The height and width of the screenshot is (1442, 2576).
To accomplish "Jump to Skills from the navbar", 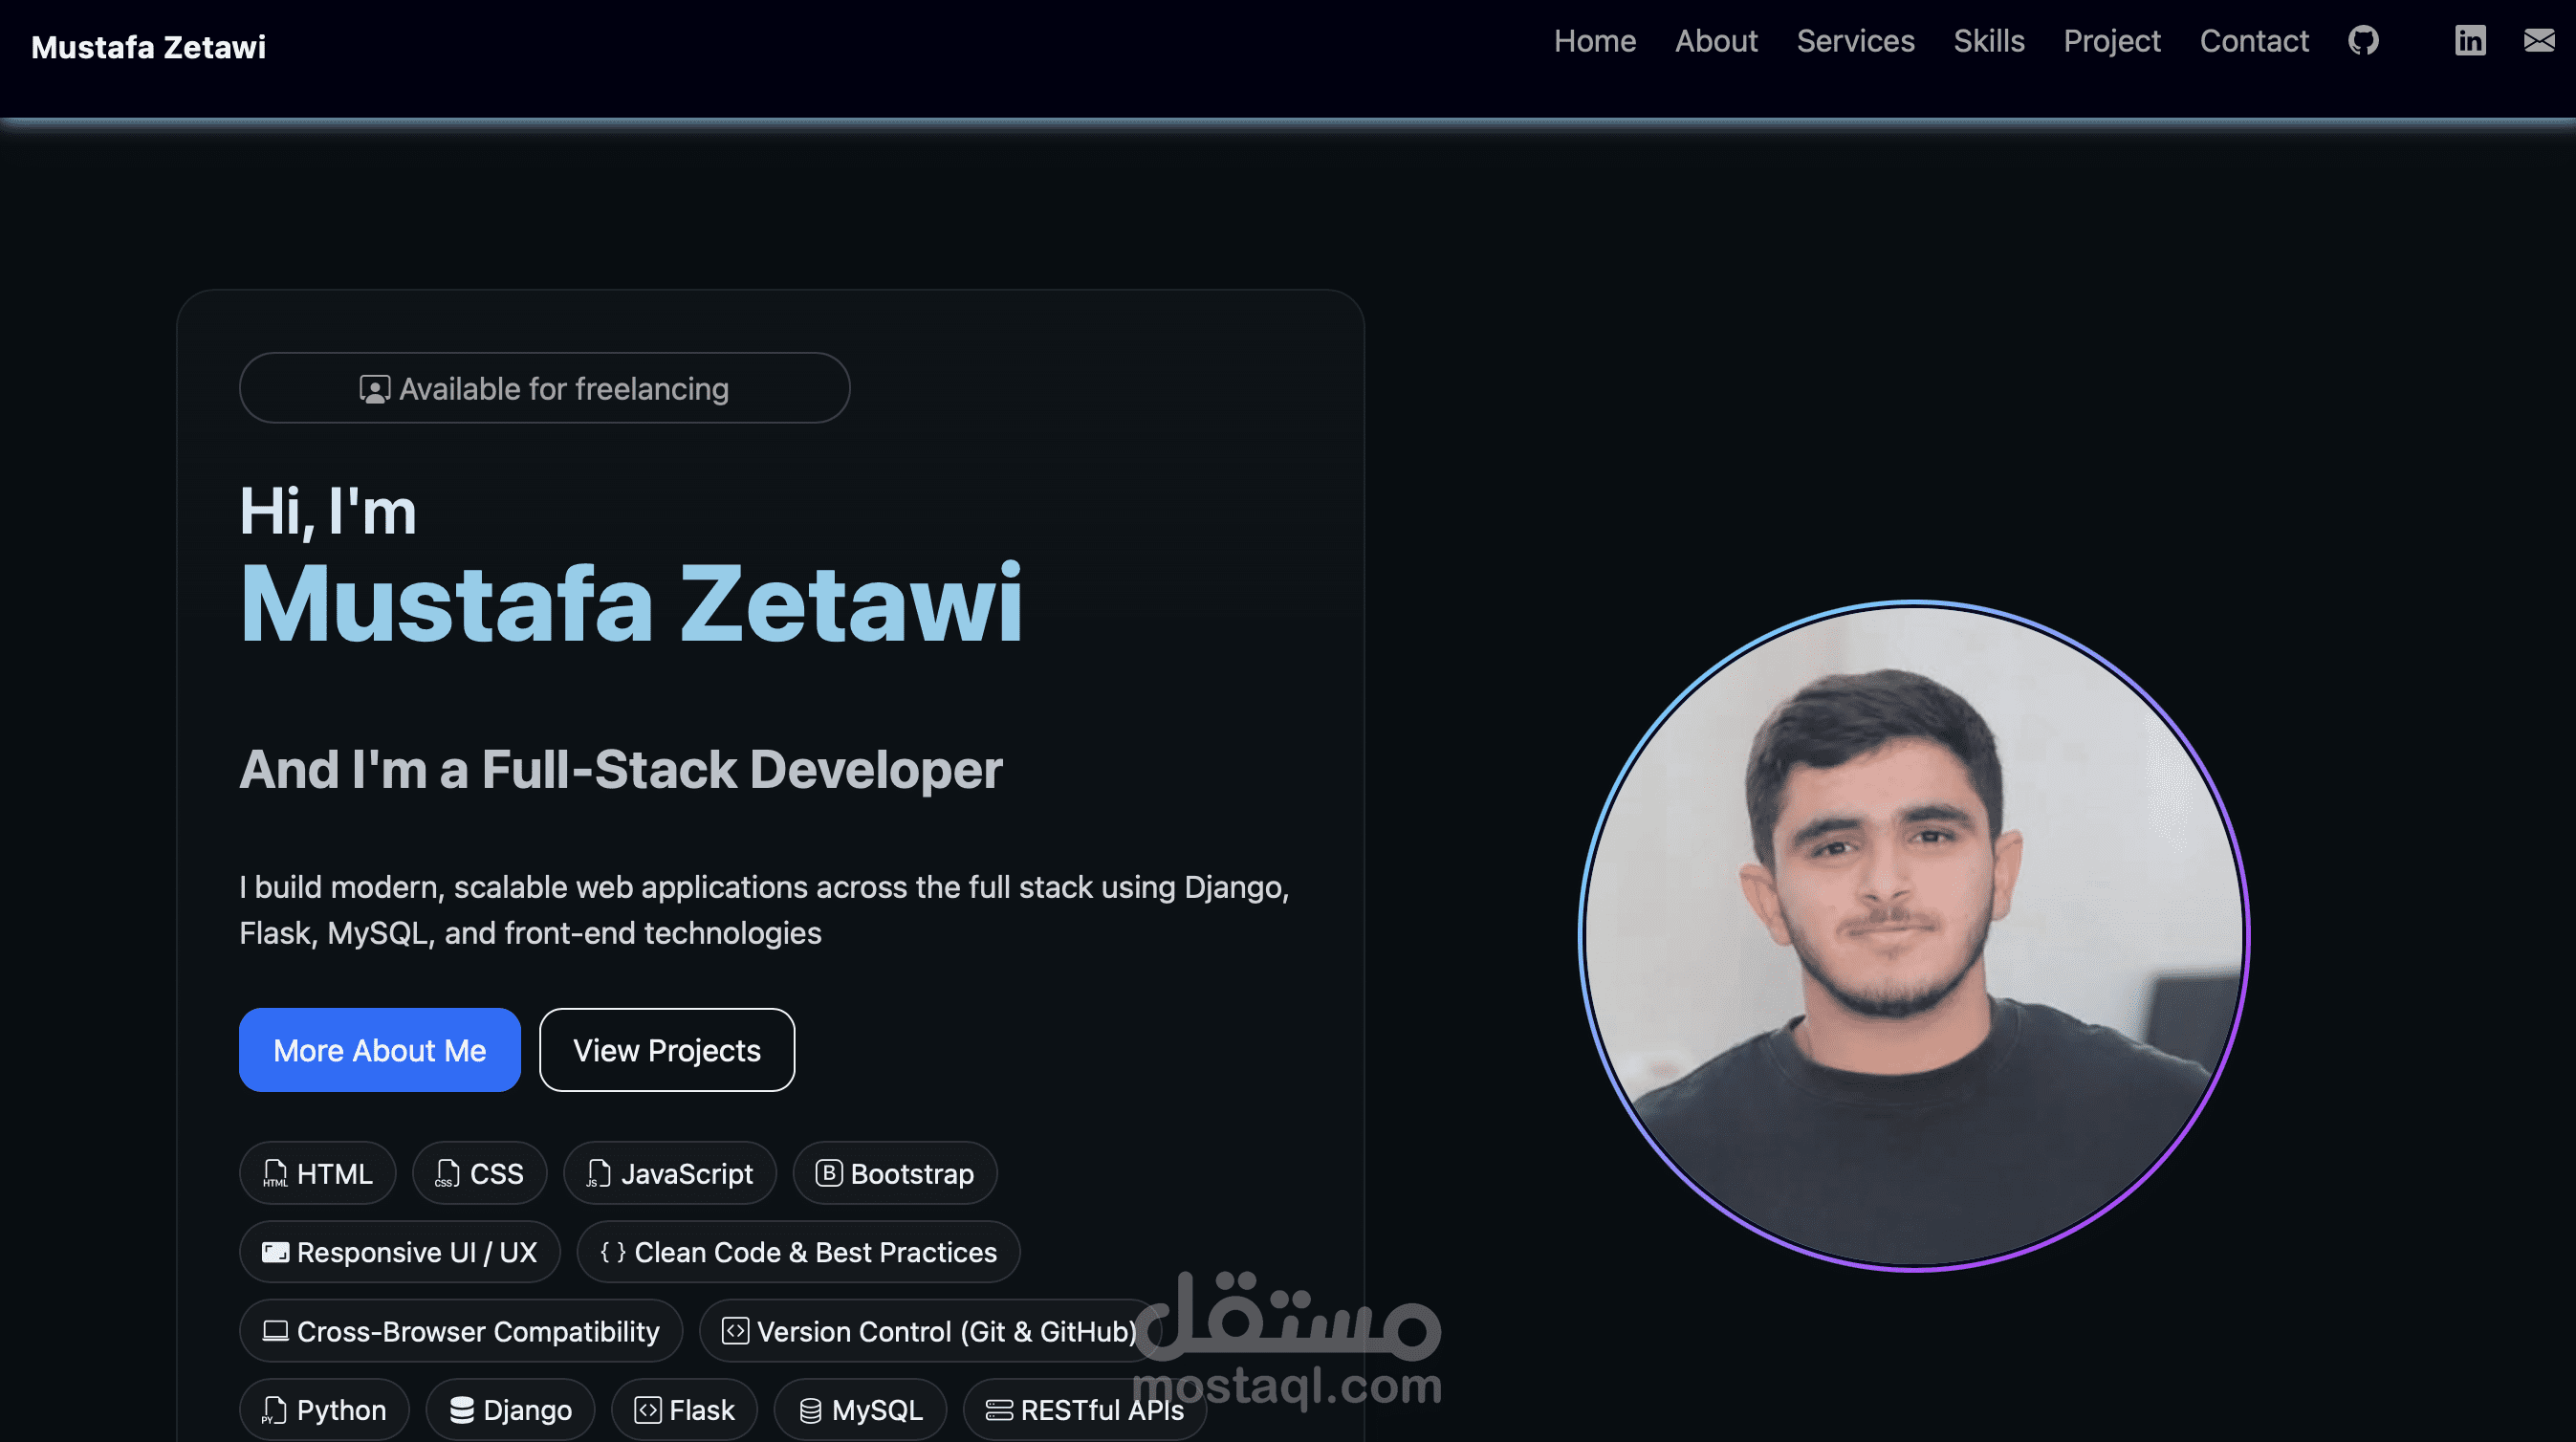I will [1988, 41].
